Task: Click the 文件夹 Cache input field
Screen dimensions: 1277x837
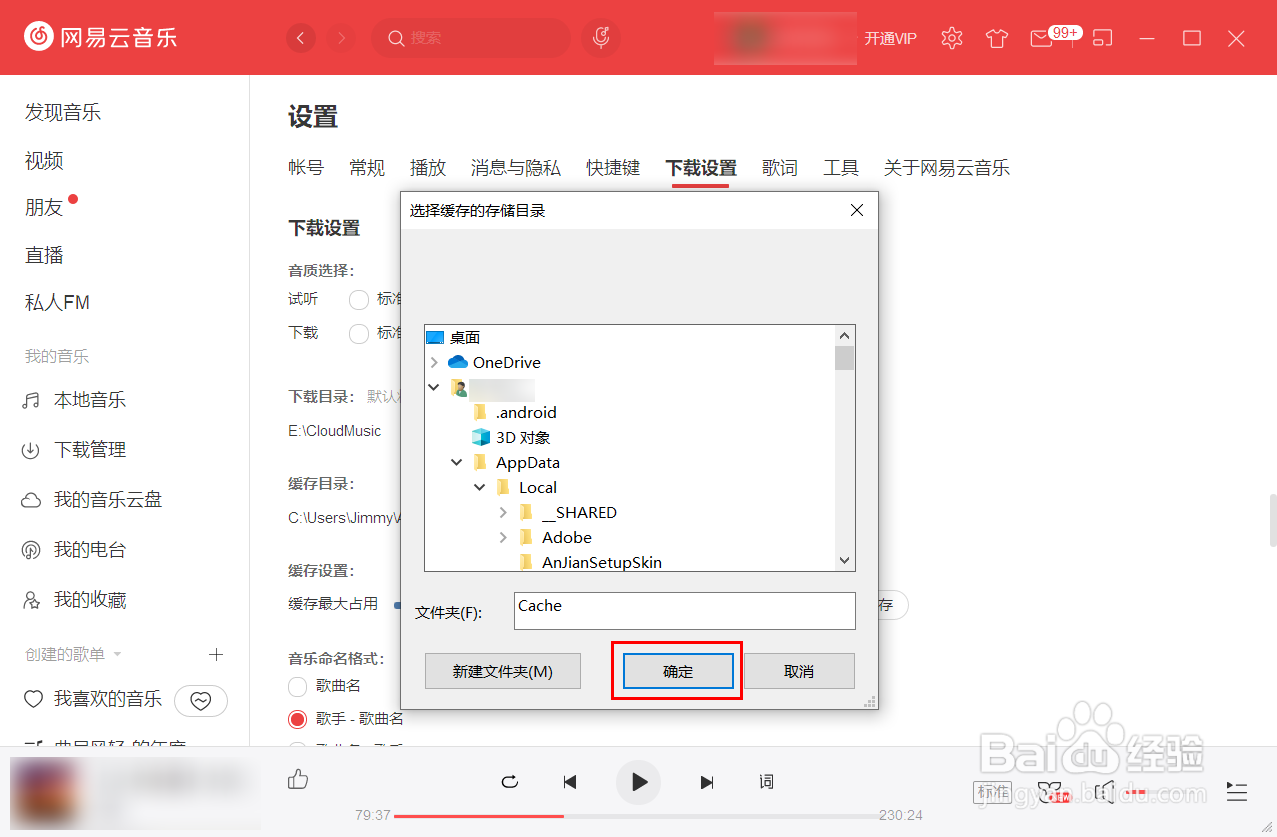Action: [685, 611]
